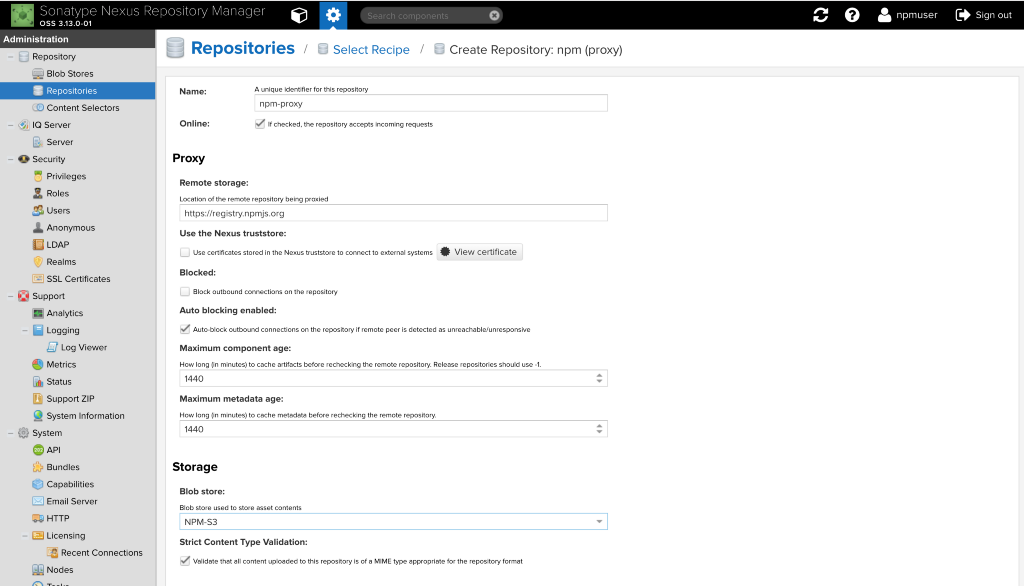Check Block outbound connections checkbox
The width and height of the screenshot is (1024, 586).
[185, 292]
